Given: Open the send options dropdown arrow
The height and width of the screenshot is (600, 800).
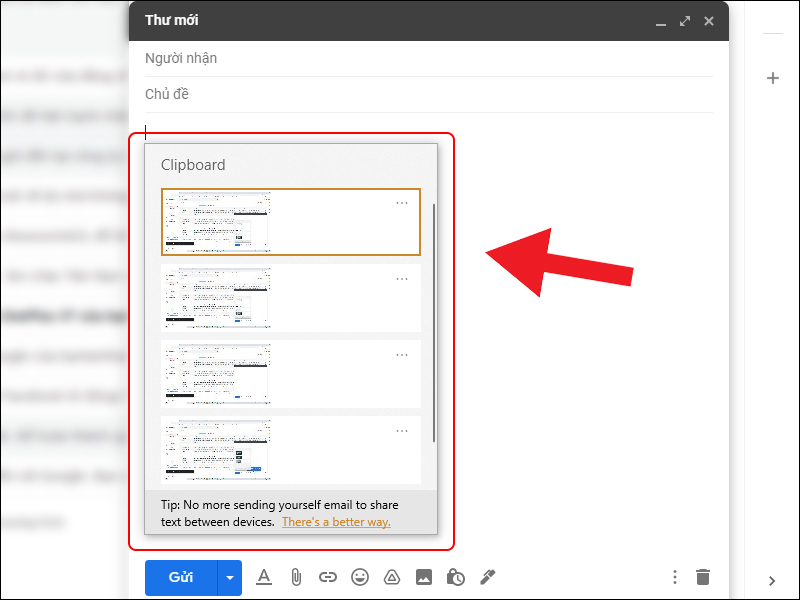Looking at the screenshot, I should [x=230, y=578].
